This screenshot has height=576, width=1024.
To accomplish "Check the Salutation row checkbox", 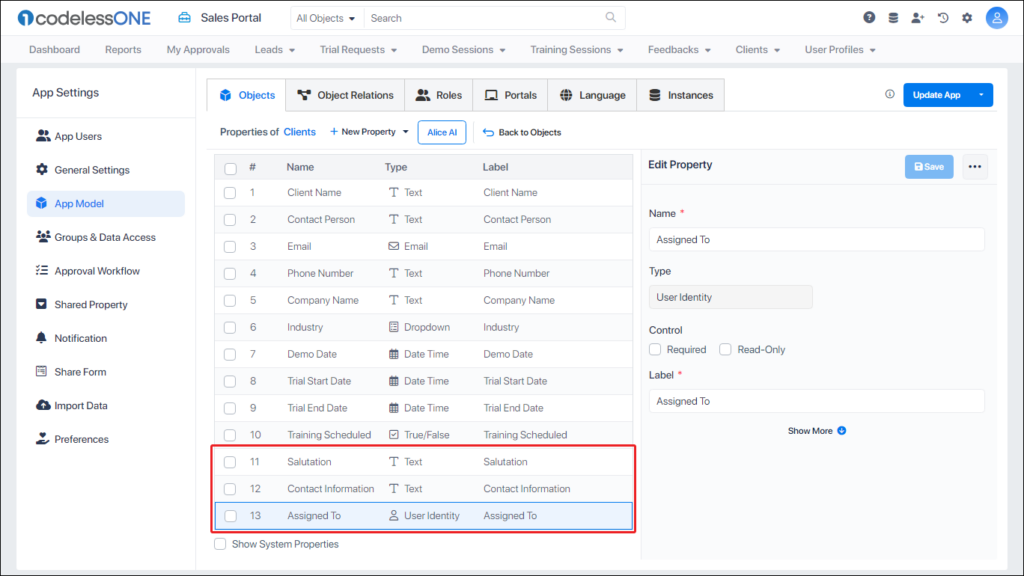I will [x=230, y=462].
